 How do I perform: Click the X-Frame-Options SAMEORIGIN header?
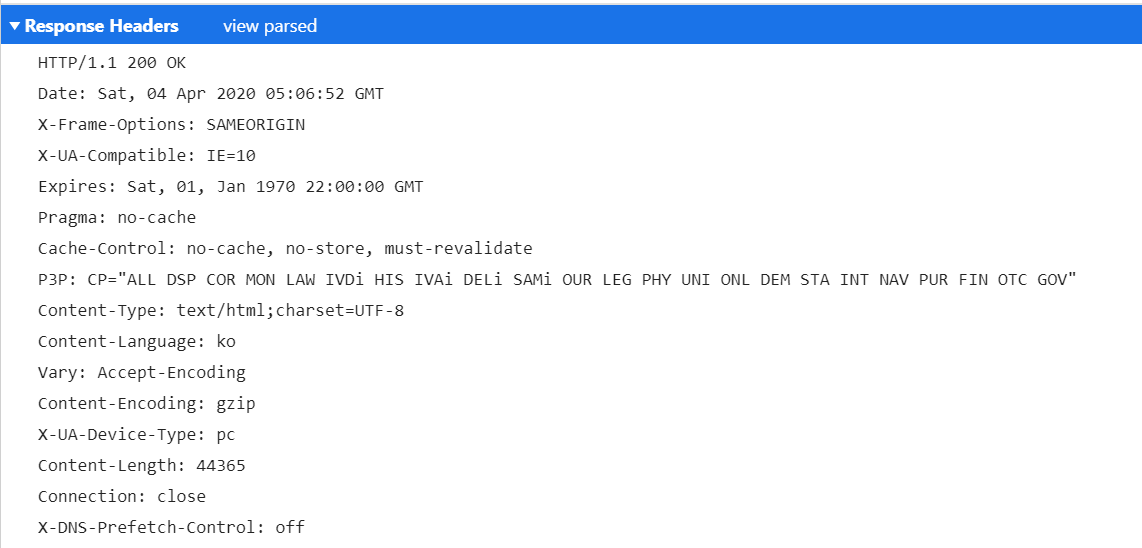(x=171, y=125)
